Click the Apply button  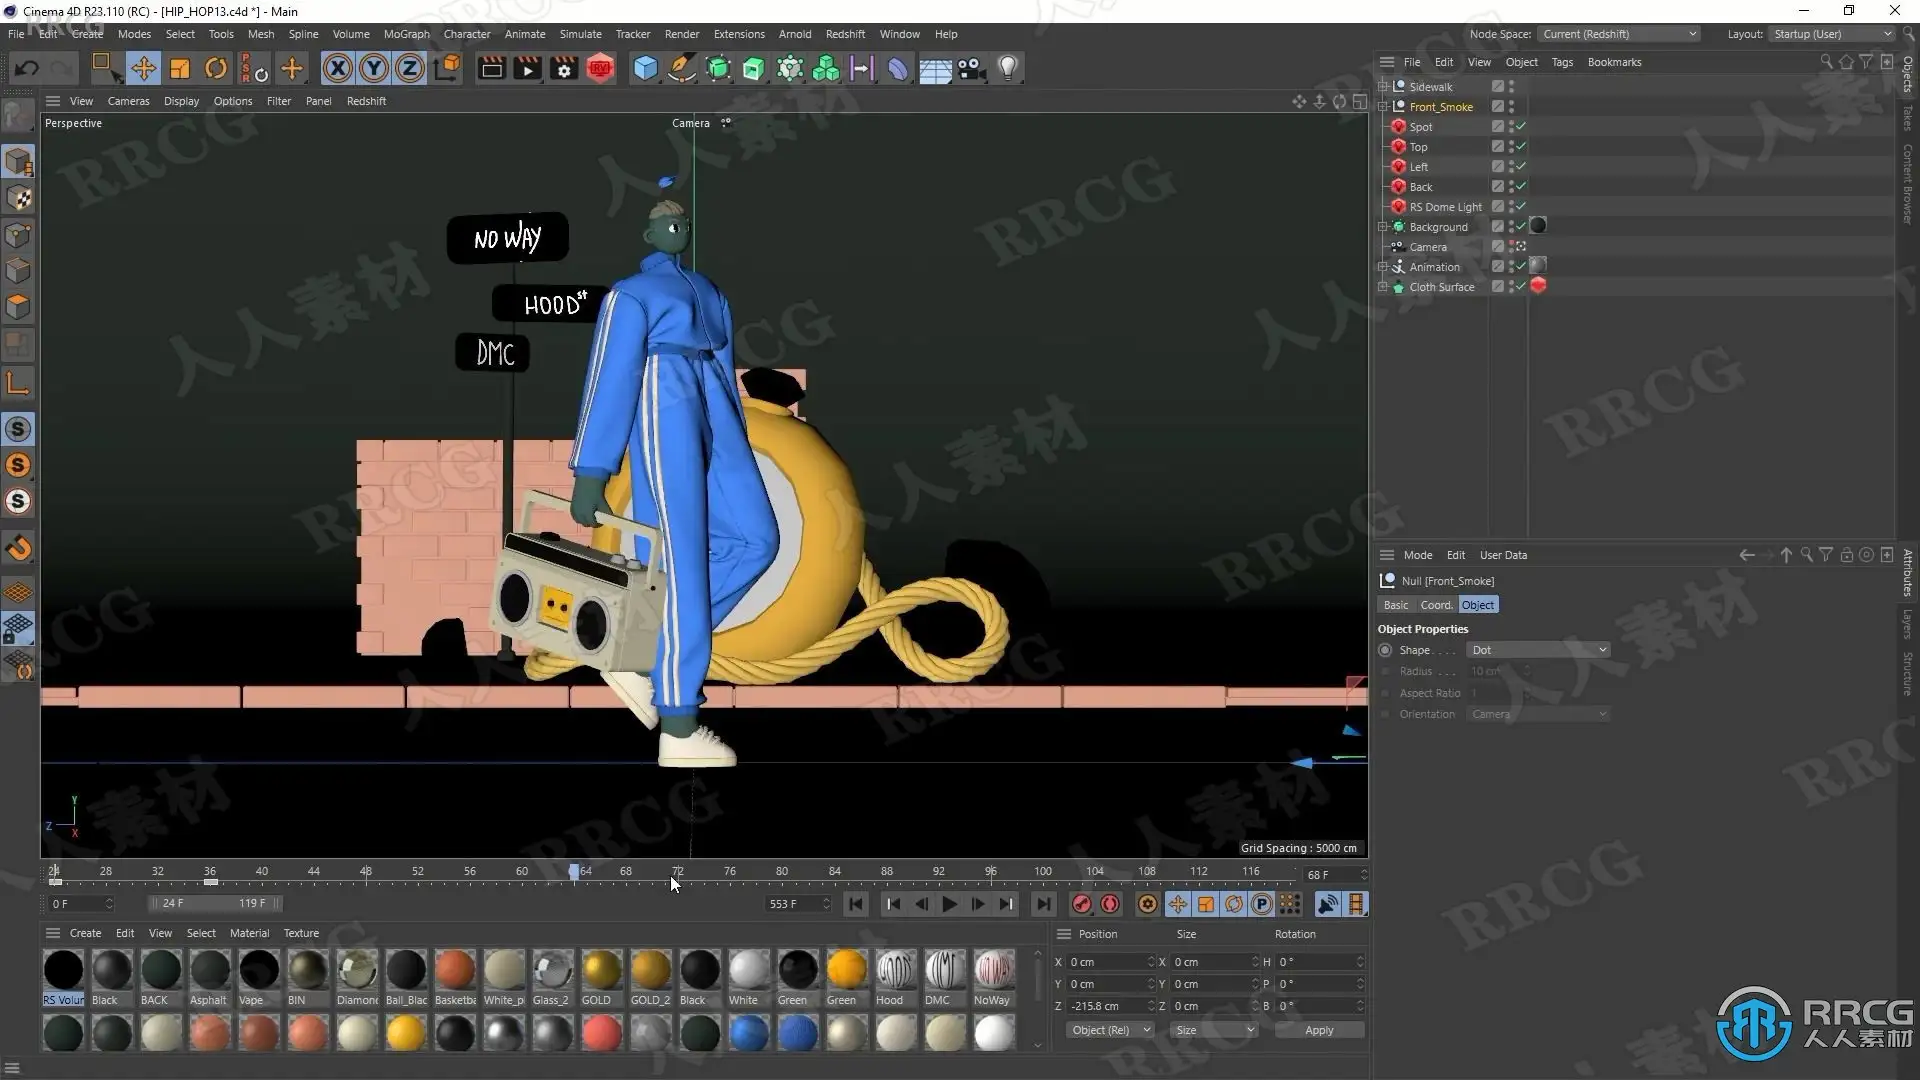click(x=1318, y=1030)
